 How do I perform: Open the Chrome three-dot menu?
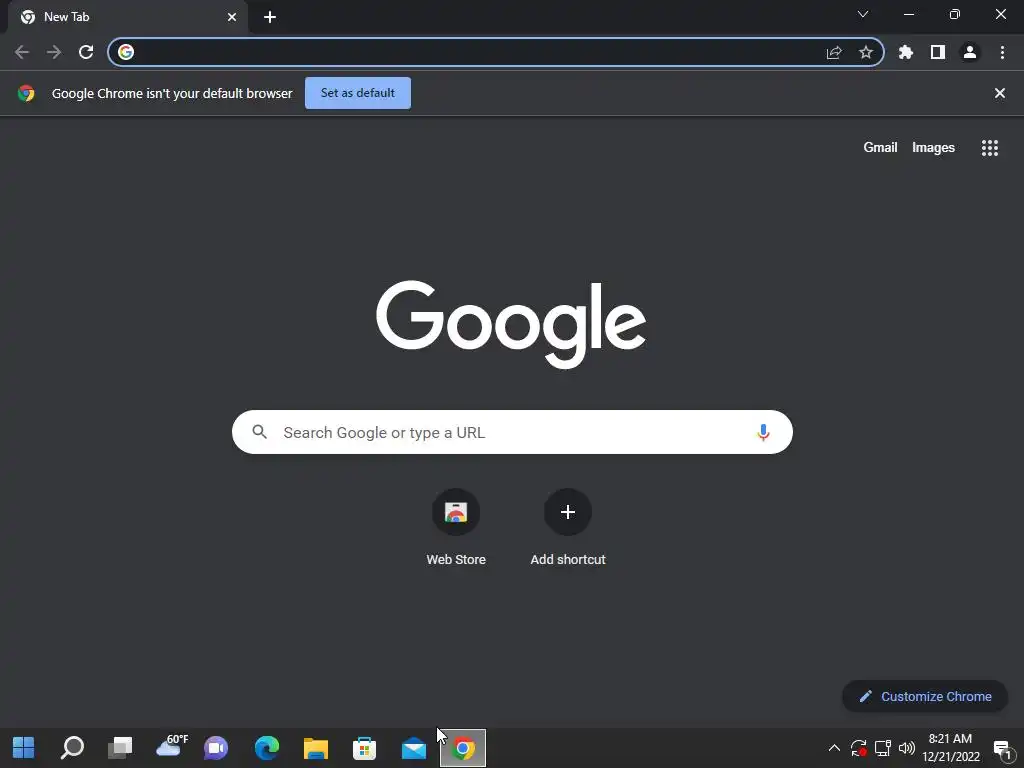(x=1002, y=52)
